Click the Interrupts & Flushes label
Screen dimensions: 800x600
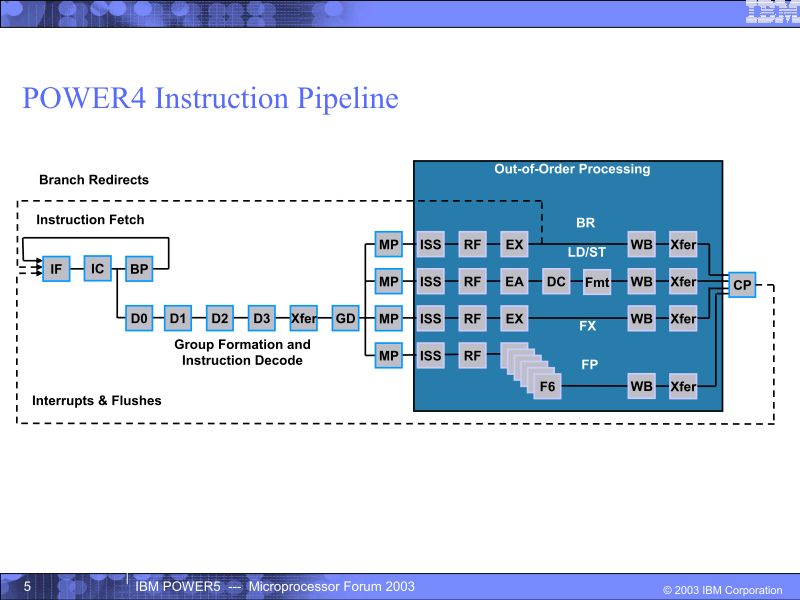point(97,401)
